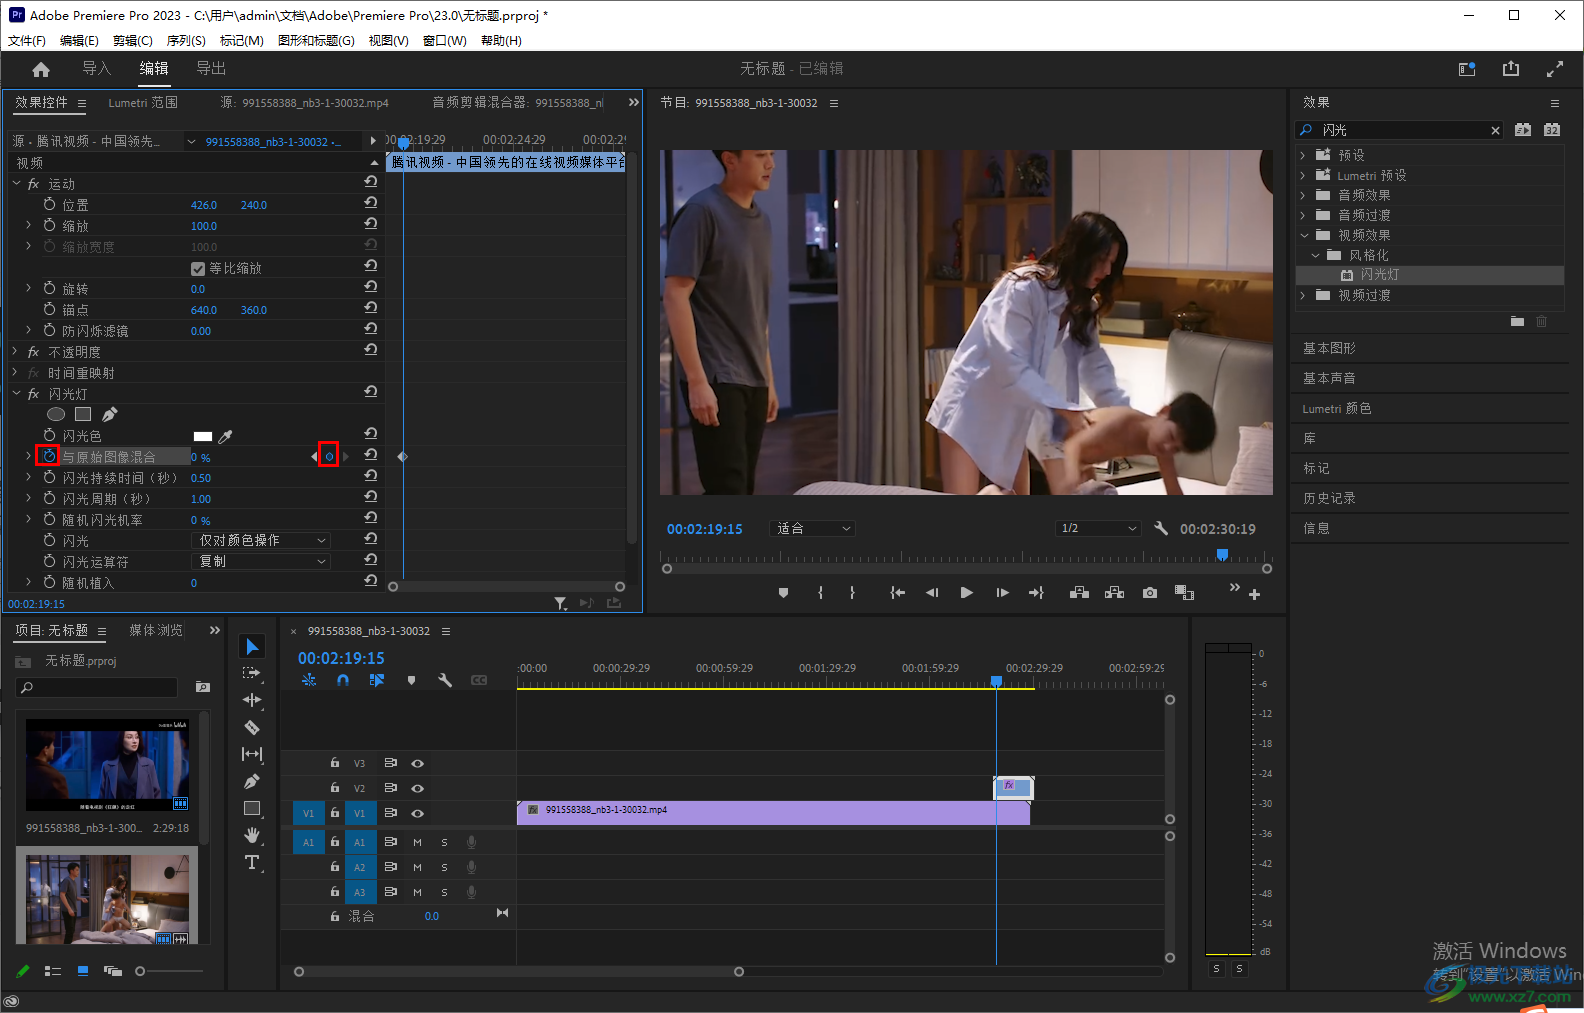Click the Quick Export share icon
The width and height of the screenshot is (1584, 1013).
click(x=1511, y=69)
